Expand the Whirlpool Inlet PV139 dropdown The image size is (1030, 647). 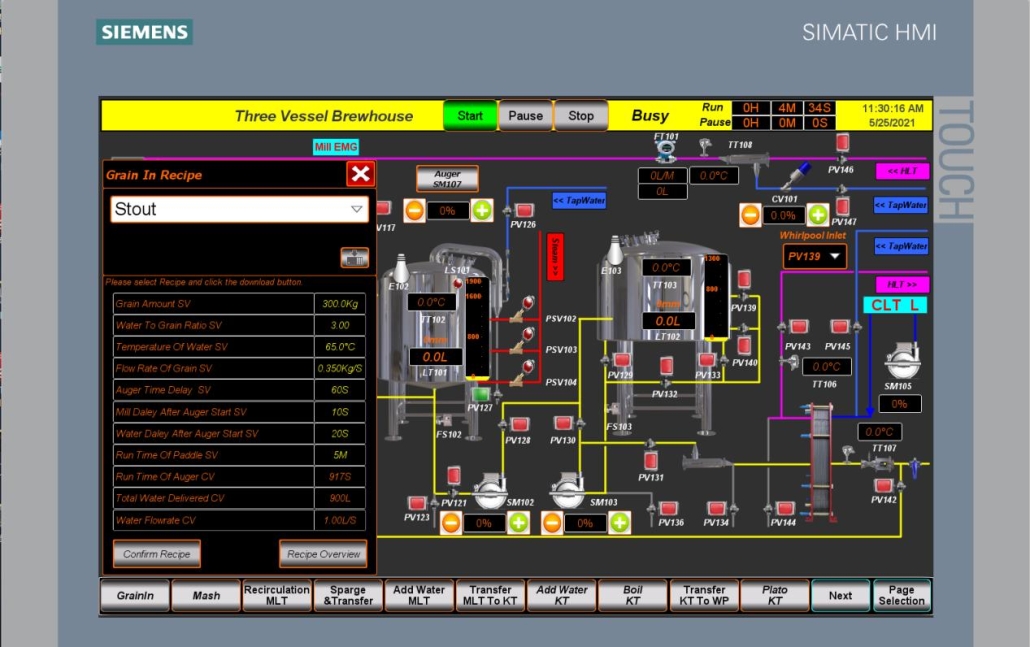(x=815, y=256)
